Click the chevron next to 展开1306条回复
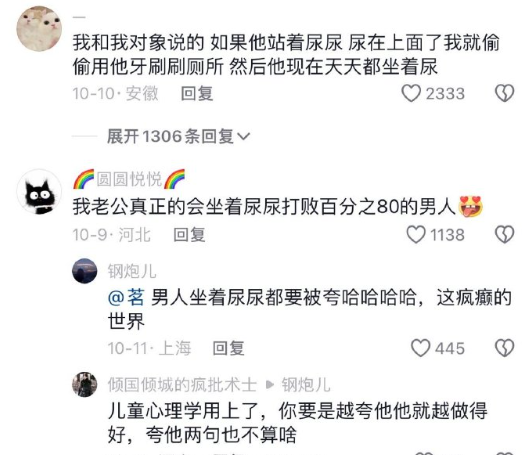 point(244,137)
